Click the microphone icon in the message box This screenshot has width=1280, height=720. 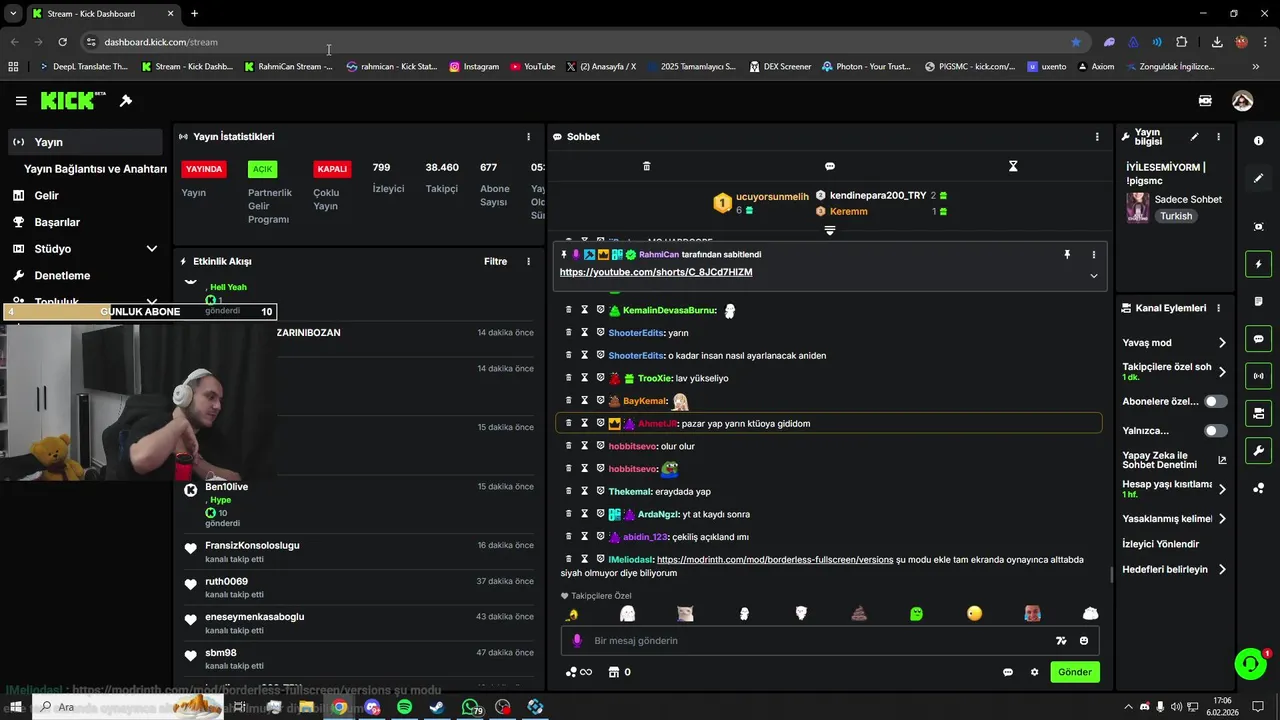(x=576, y=641)
